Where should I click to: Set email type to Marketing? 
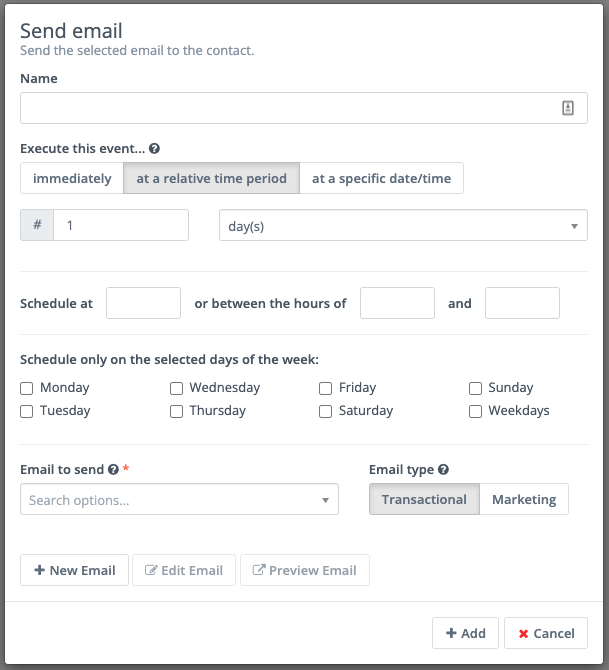pyautogui.click(x=524, y=499)
